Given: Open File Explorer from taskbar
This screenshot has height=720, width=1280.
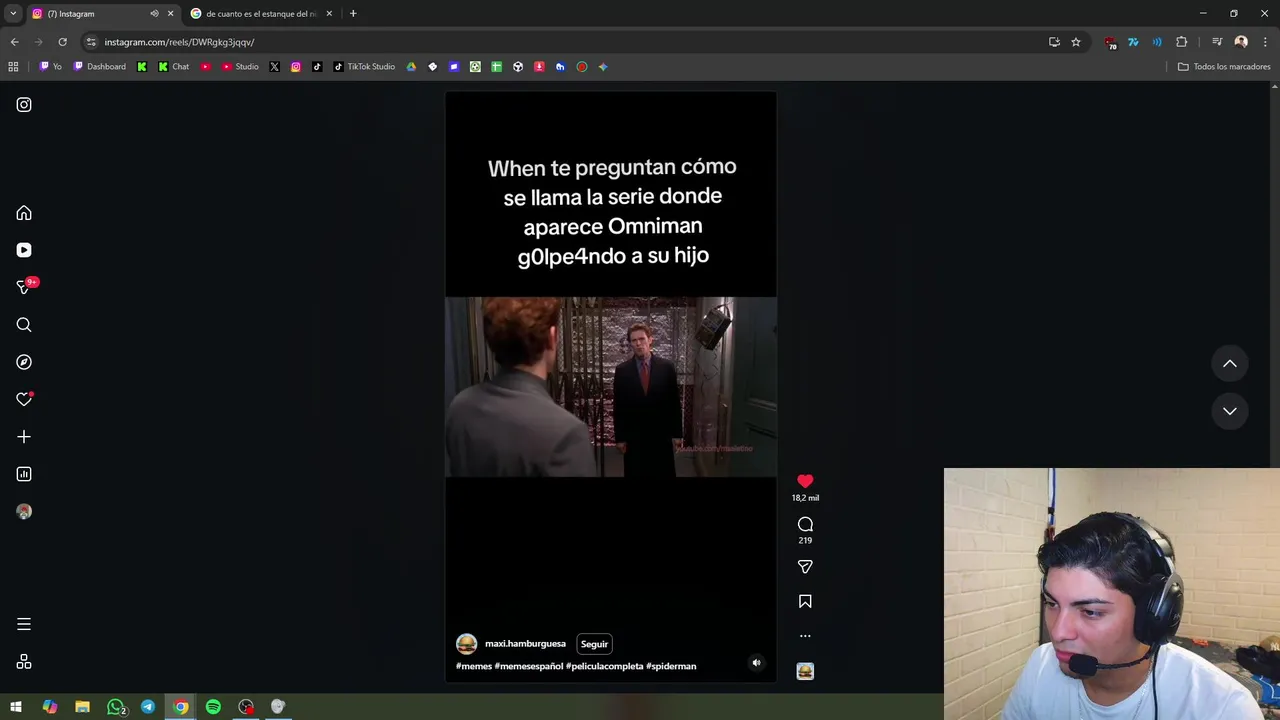Looking at the screenshot, I should coord(82,707).
